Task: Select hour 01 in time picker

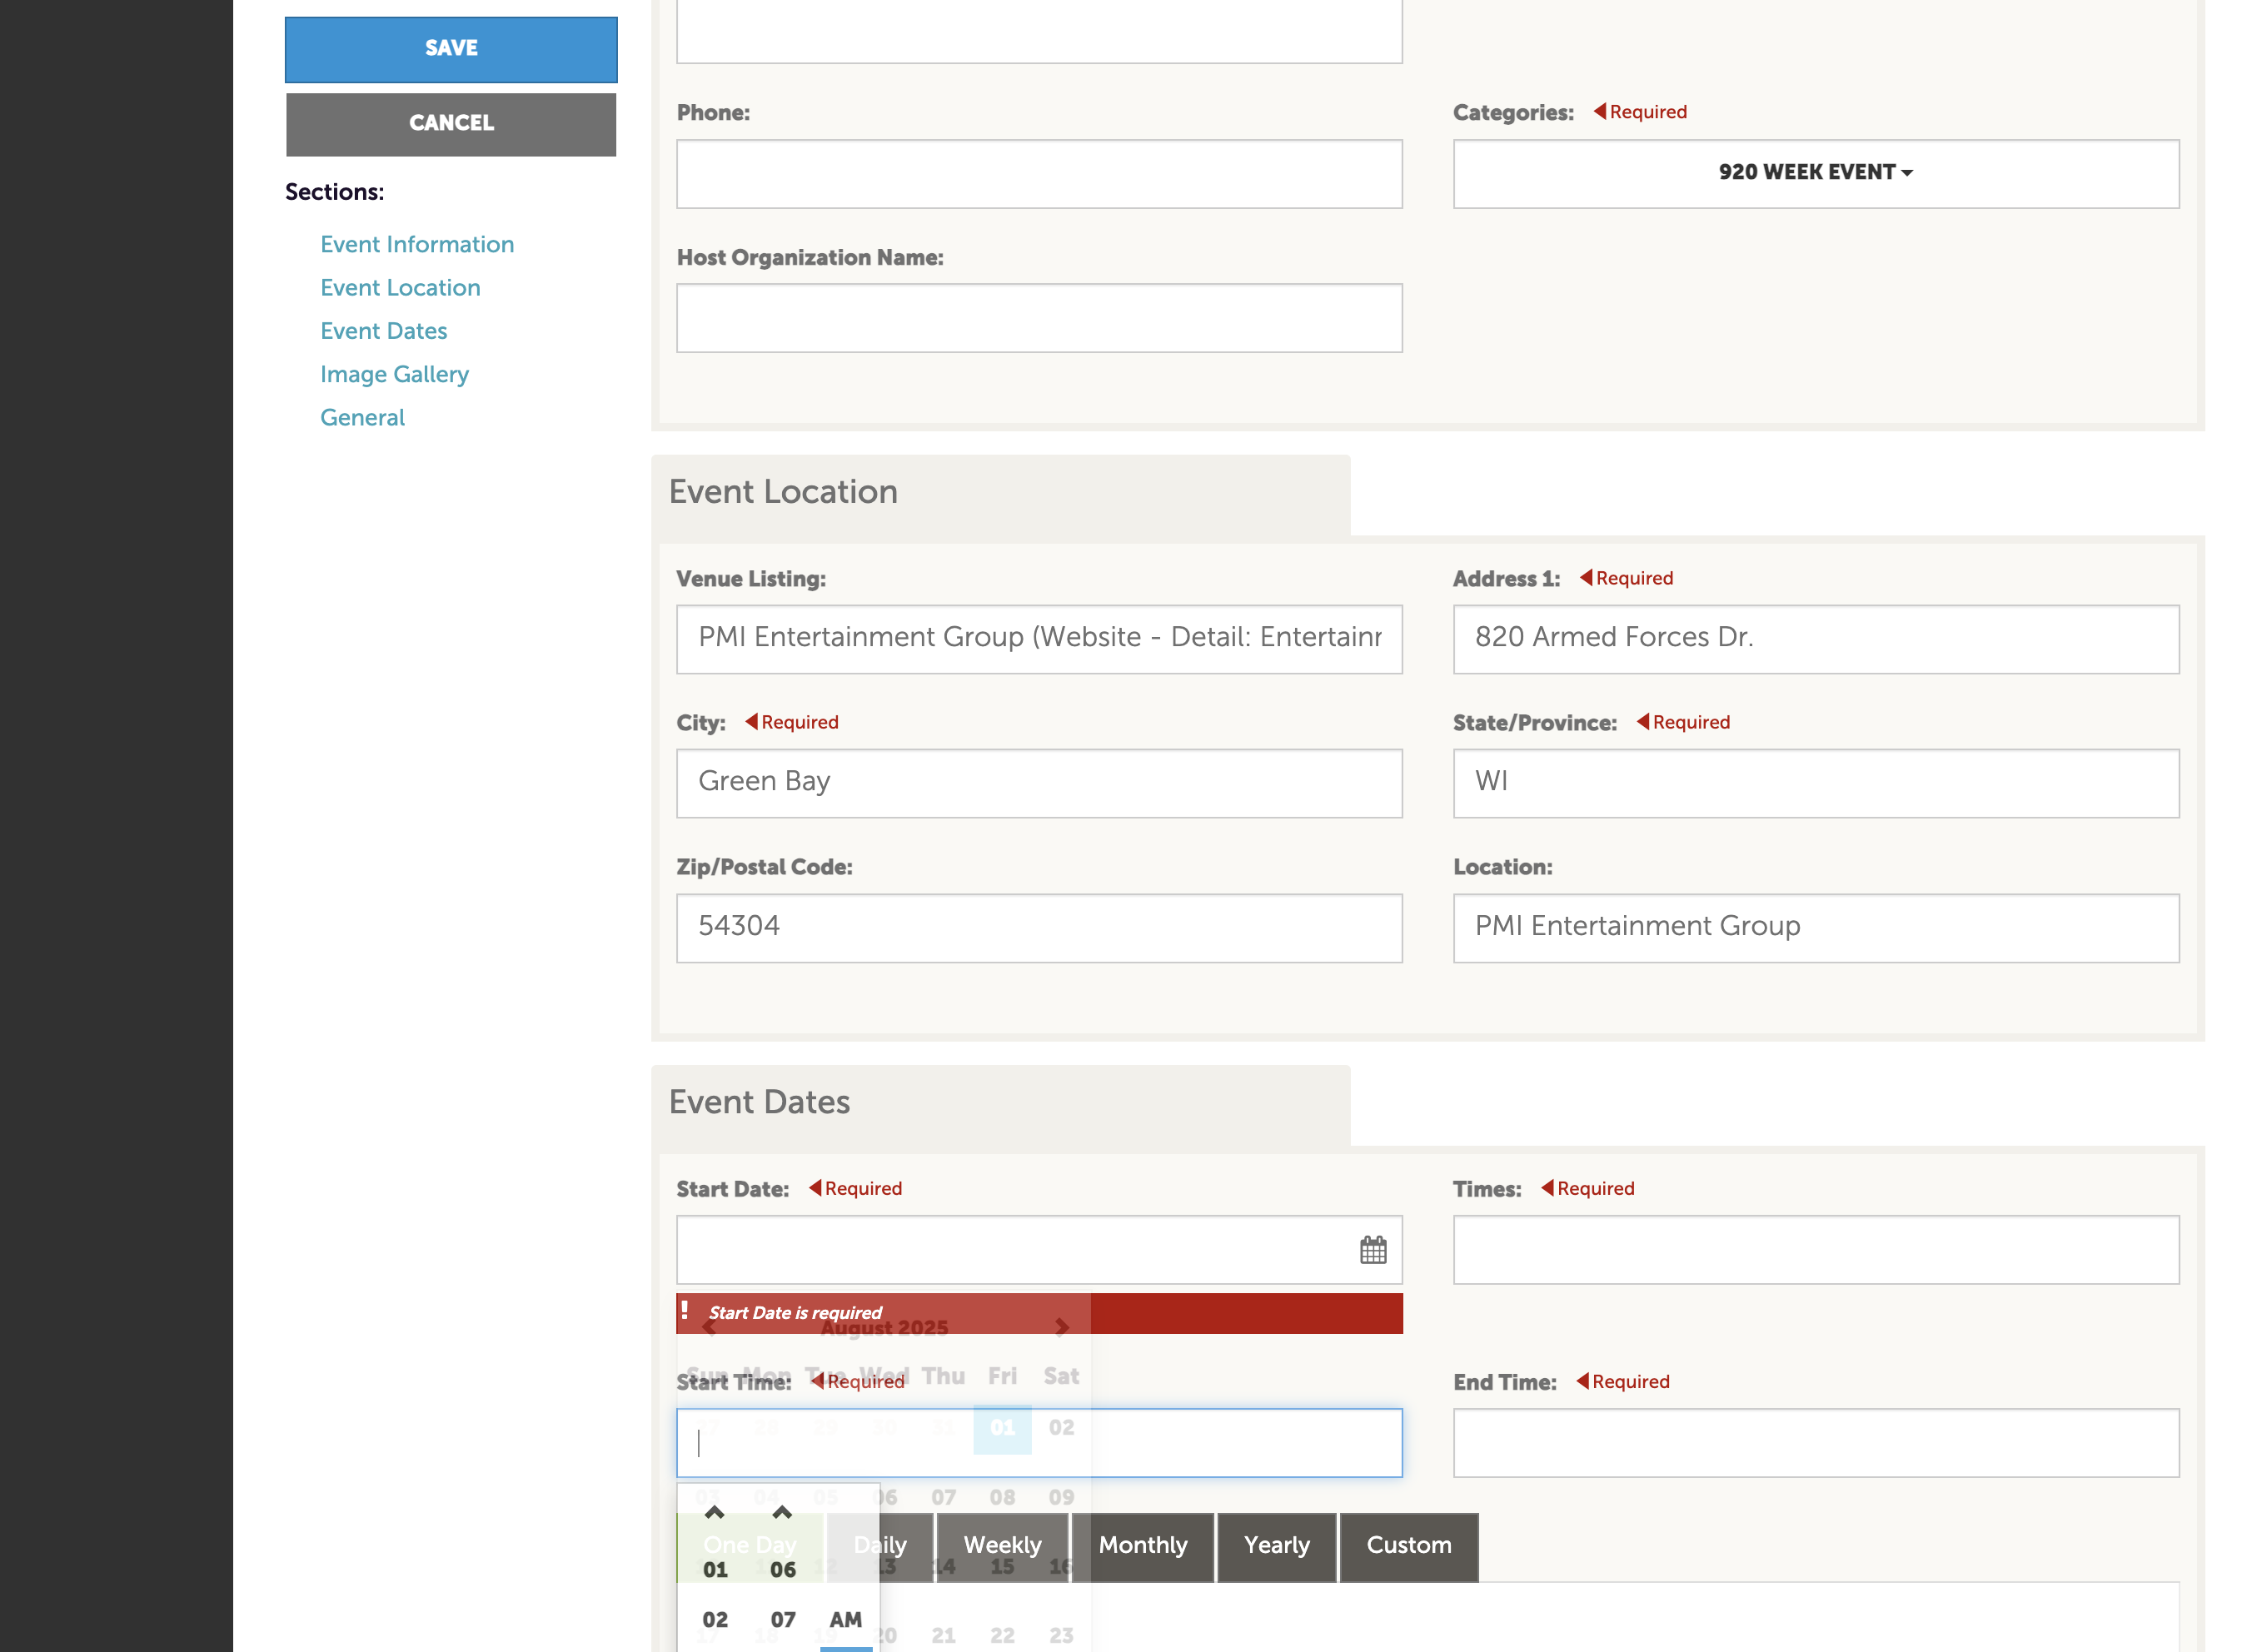Action: pos(714,1569)
